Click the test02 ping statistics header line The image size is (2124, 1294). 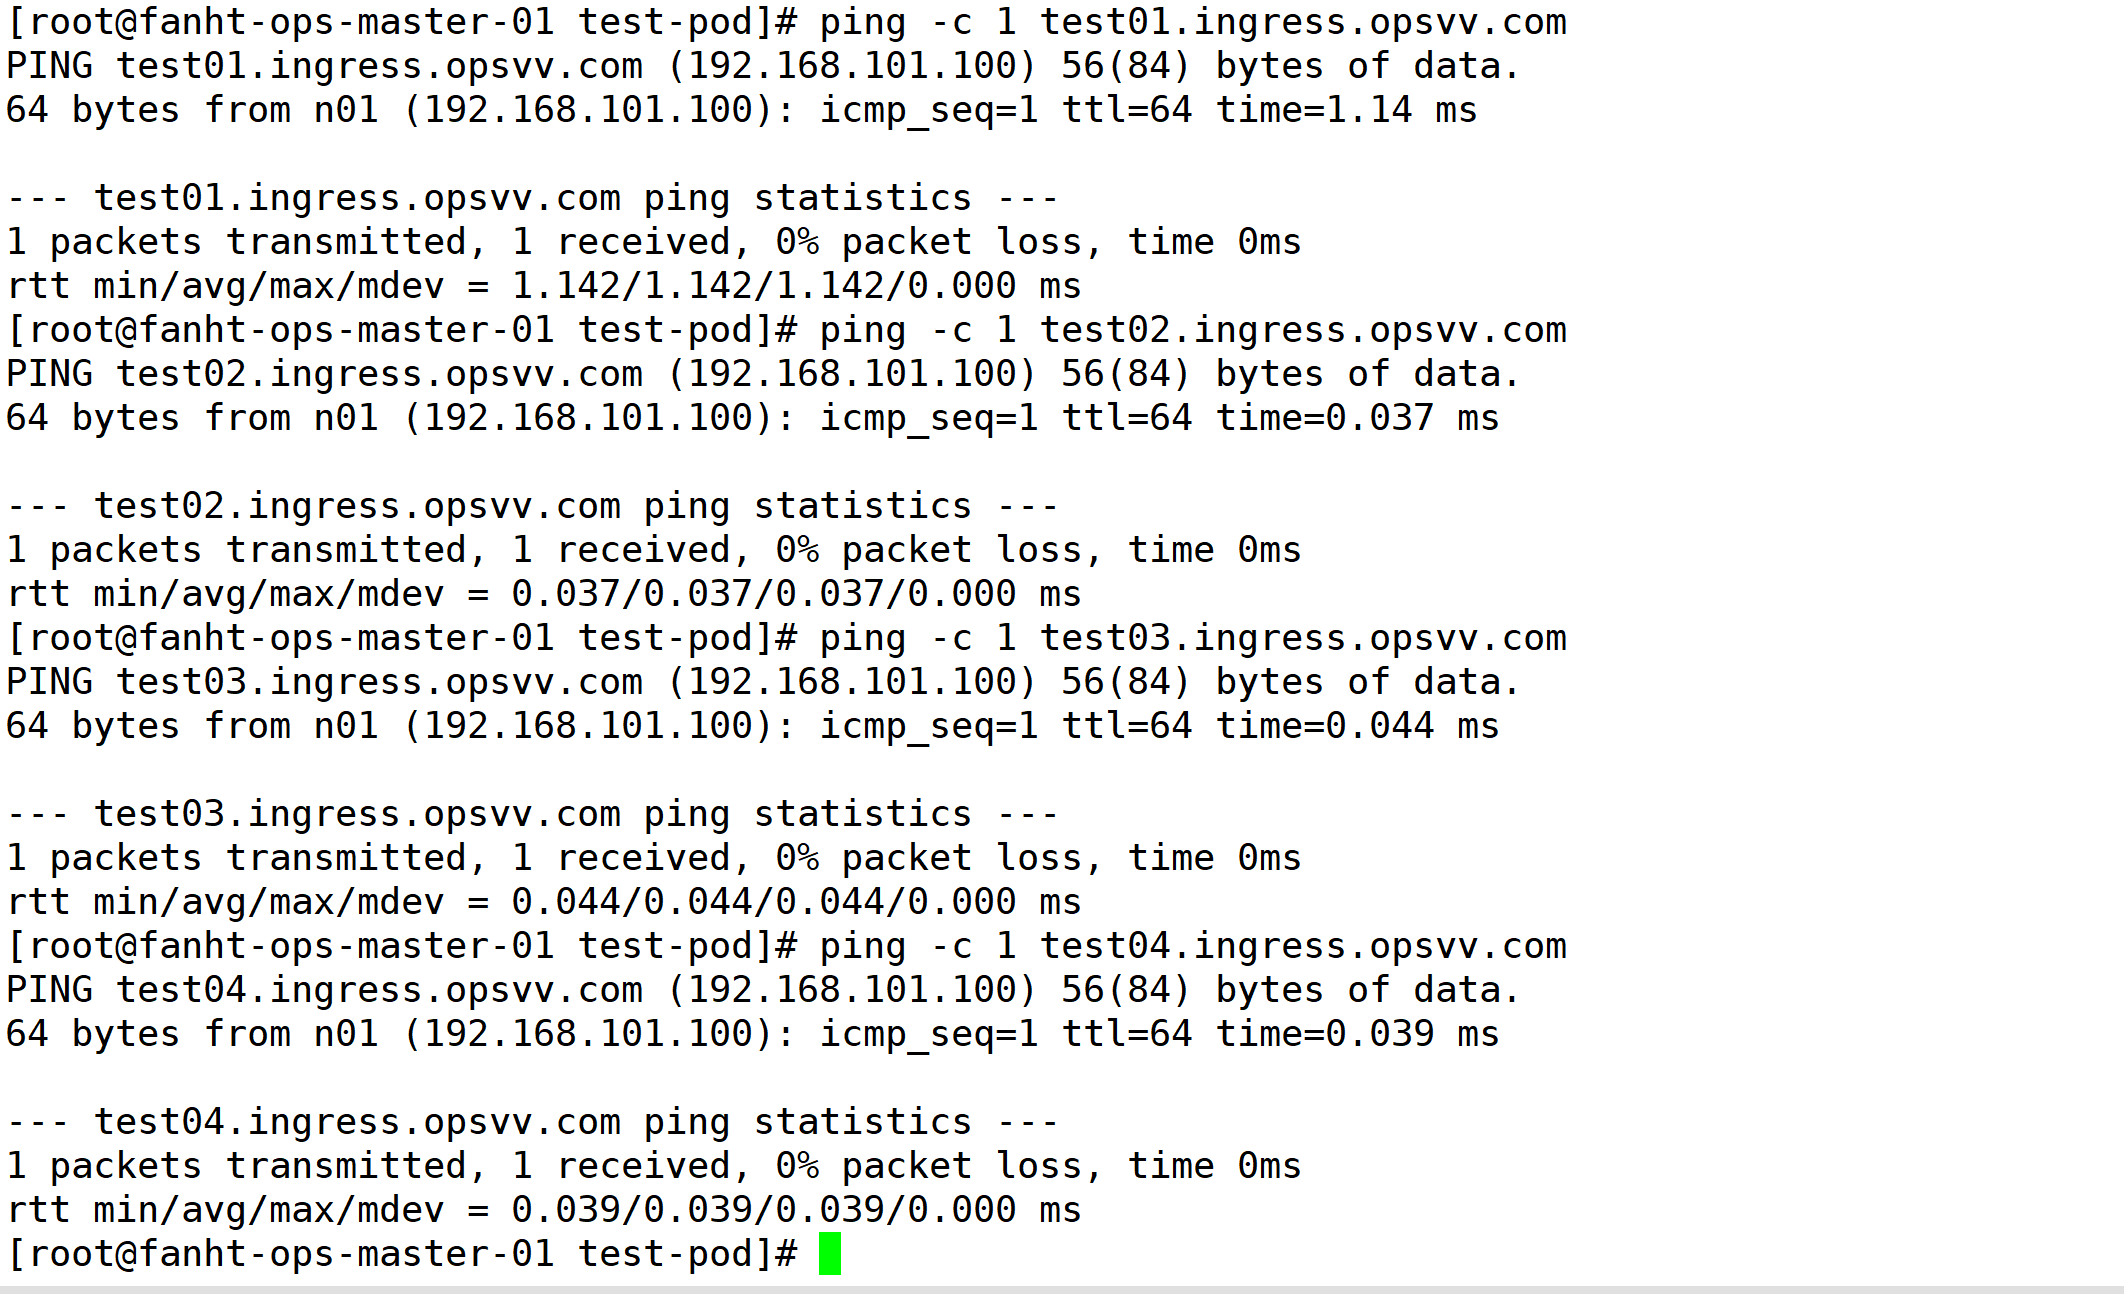[532, 507]
